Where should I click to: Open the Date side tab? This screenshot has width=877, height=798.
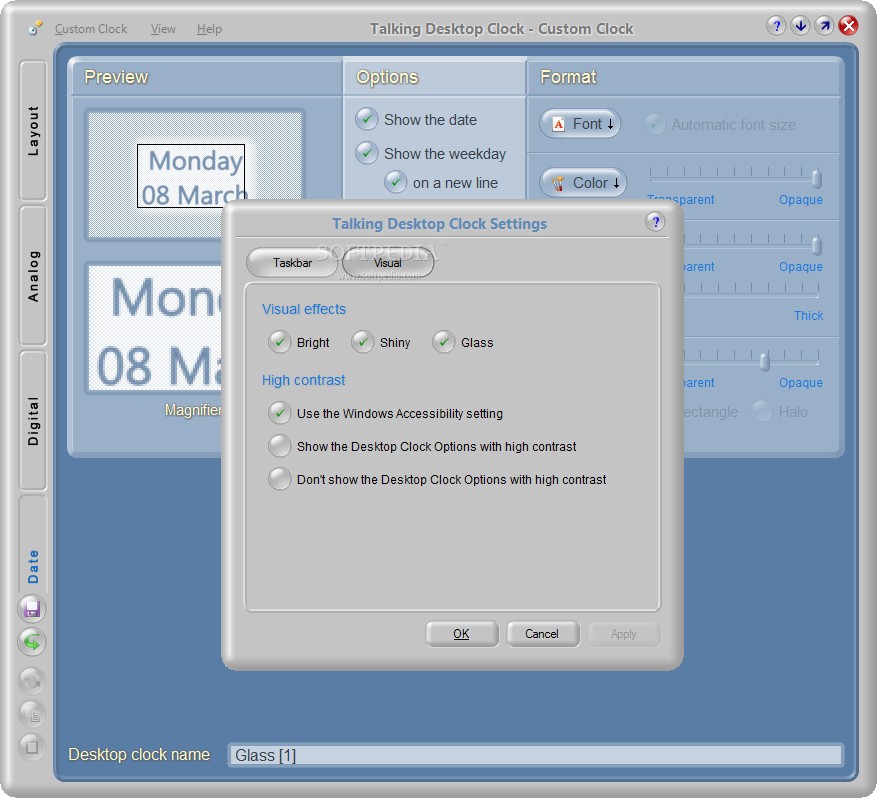tap(33, 545)
